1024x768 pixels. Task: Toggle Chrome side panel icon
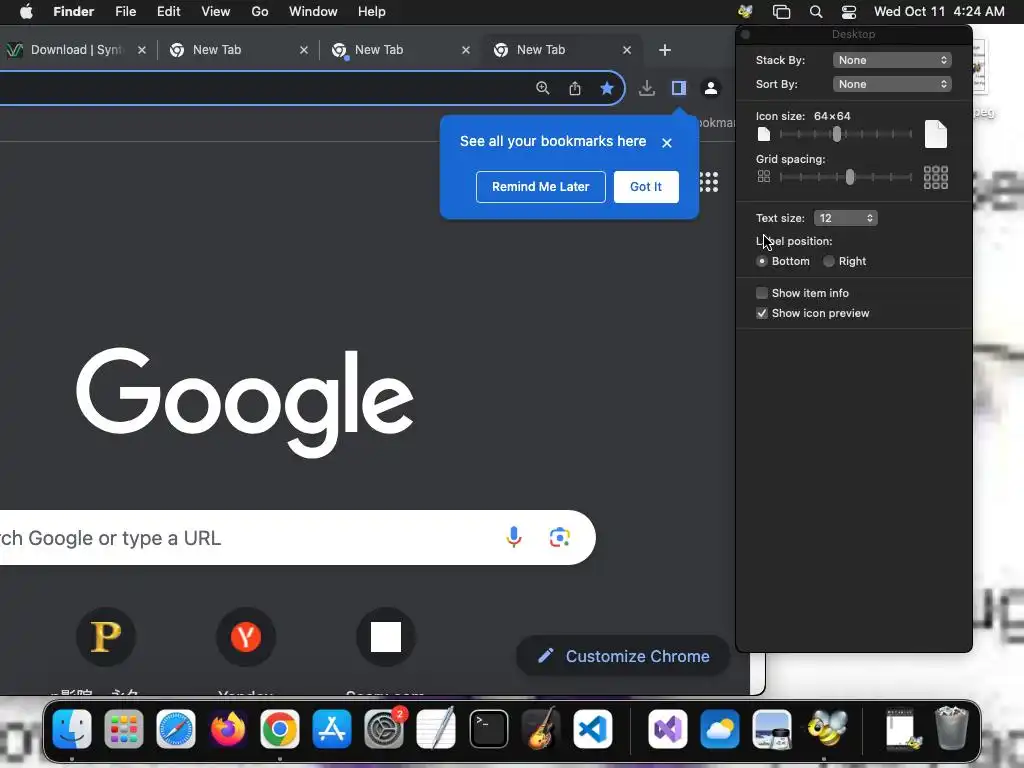coord(679,88)
